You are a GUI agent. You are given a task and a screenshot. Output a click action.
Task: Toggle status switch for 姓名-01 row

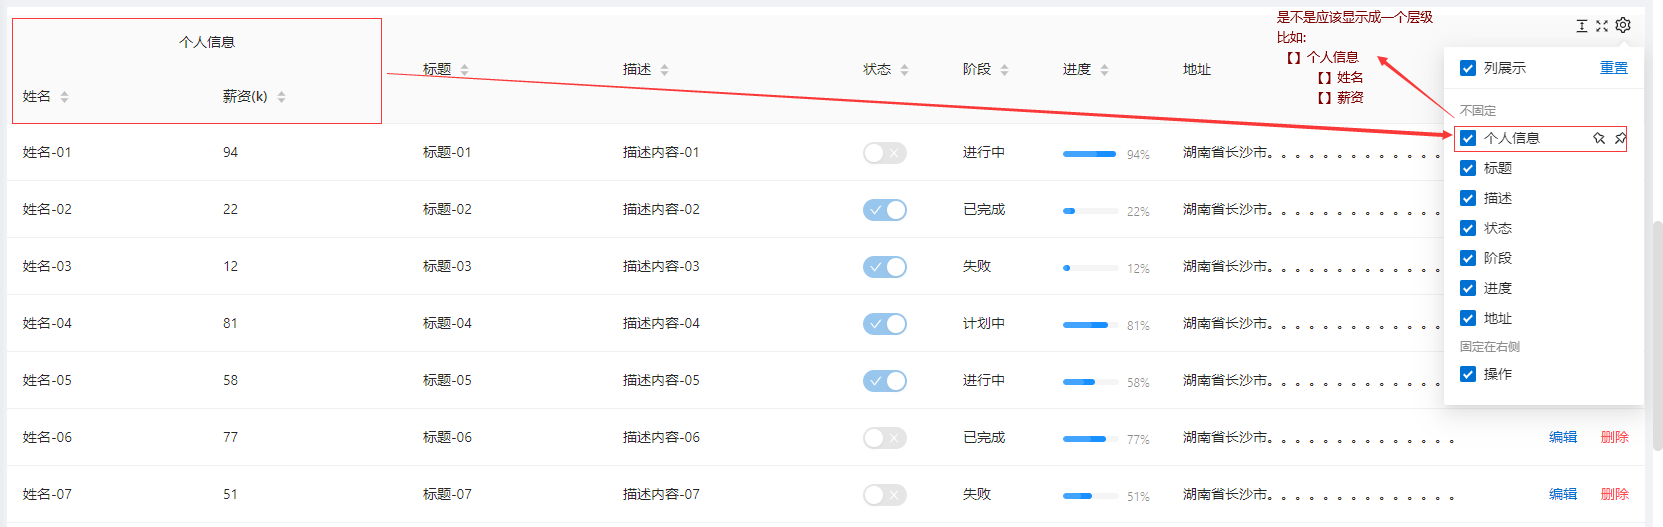tap(885, 153)
